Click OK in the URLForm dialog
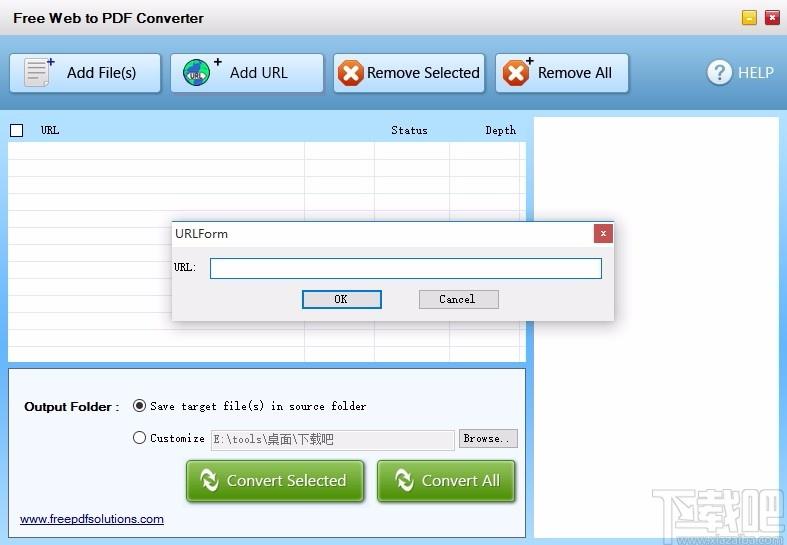 (341, 299)
